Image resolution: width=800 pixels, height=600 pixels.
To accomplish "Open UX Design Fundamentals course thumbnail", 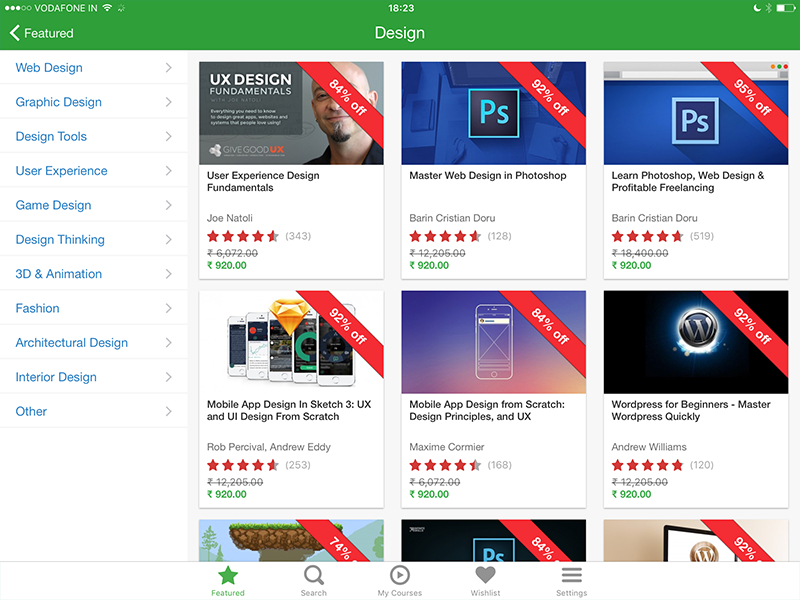I will click(291, 113).
